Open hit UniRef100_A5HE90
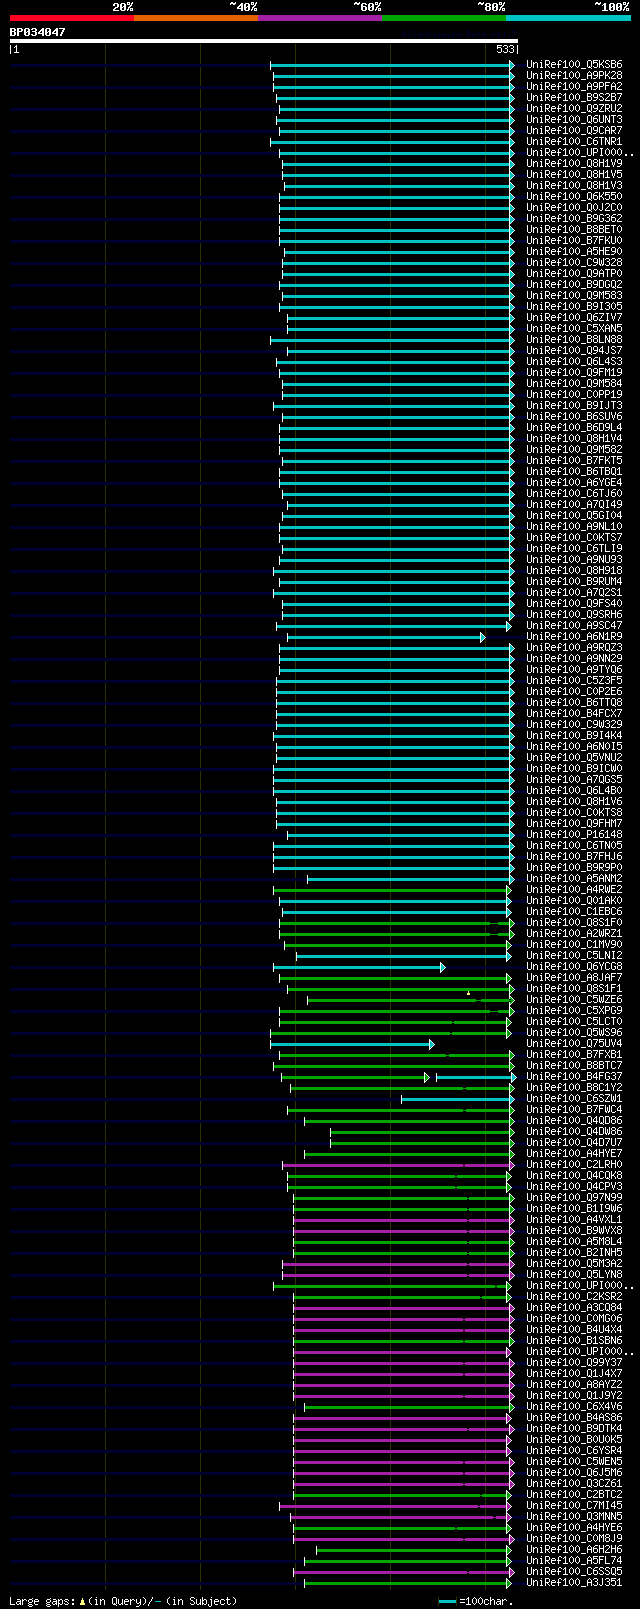640x1609 pixels. point(574,252)
